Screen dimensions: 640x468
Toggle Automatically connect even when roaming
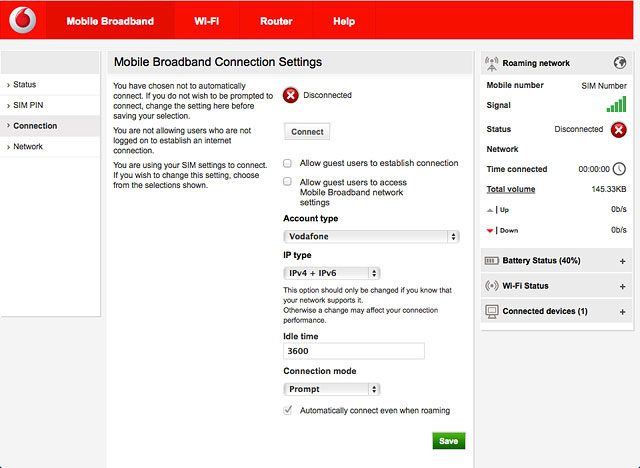[288, 410]
